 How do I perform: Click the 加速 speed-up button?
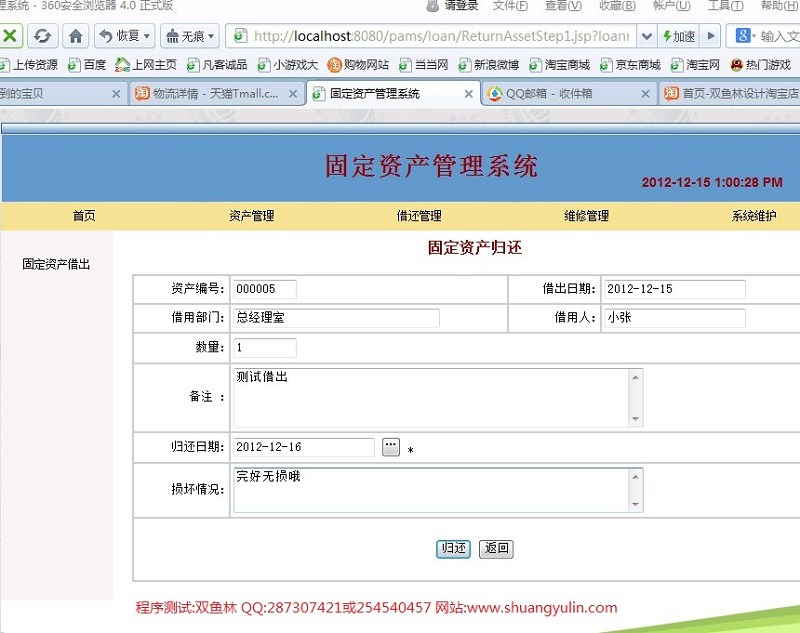[679, 36]
